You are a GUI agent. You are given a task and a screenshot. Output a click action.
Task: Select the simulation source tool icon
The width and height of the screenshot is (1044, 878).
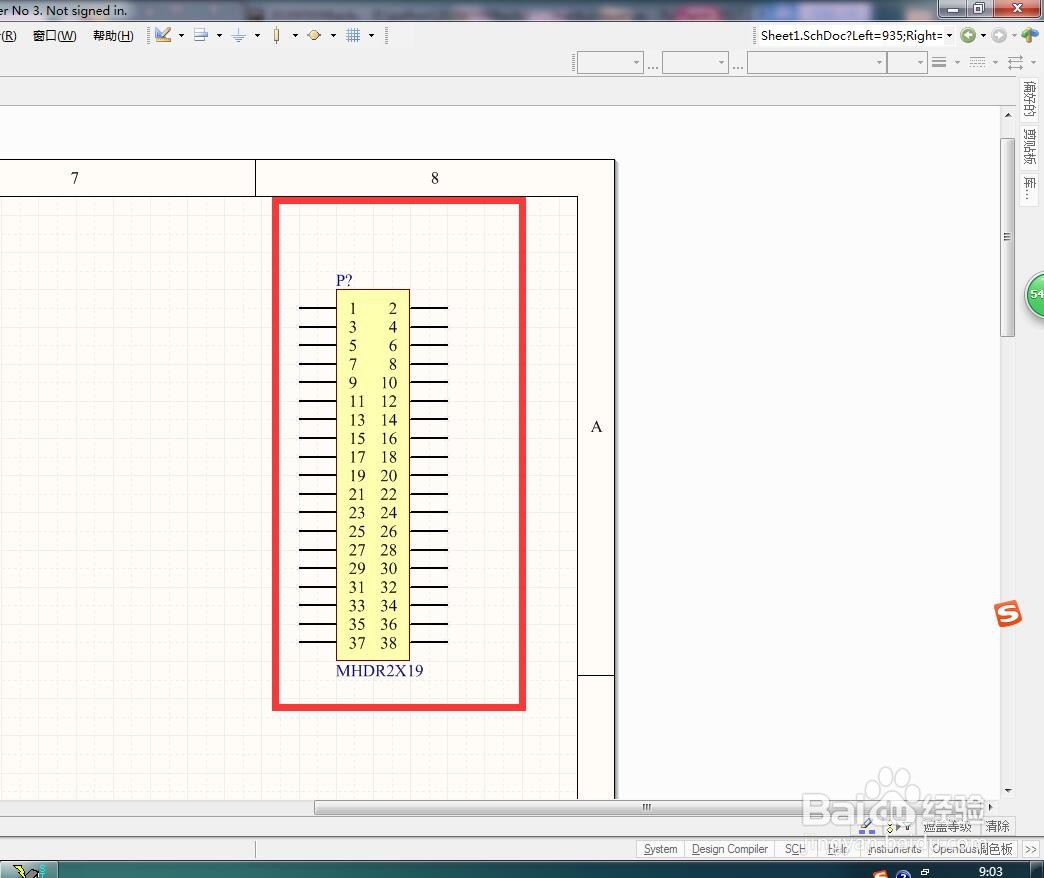(314, 35)
